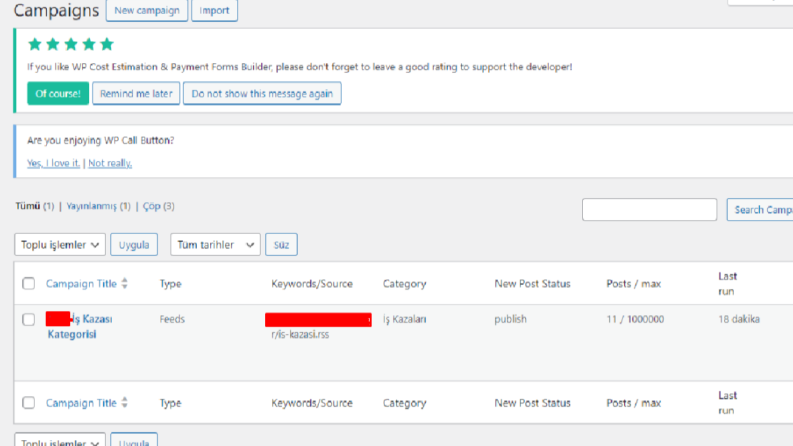The height and width of the screenshot is (446, 793).
Task: Click the Yes, I love it link
Action: click(x=53, y=163)
